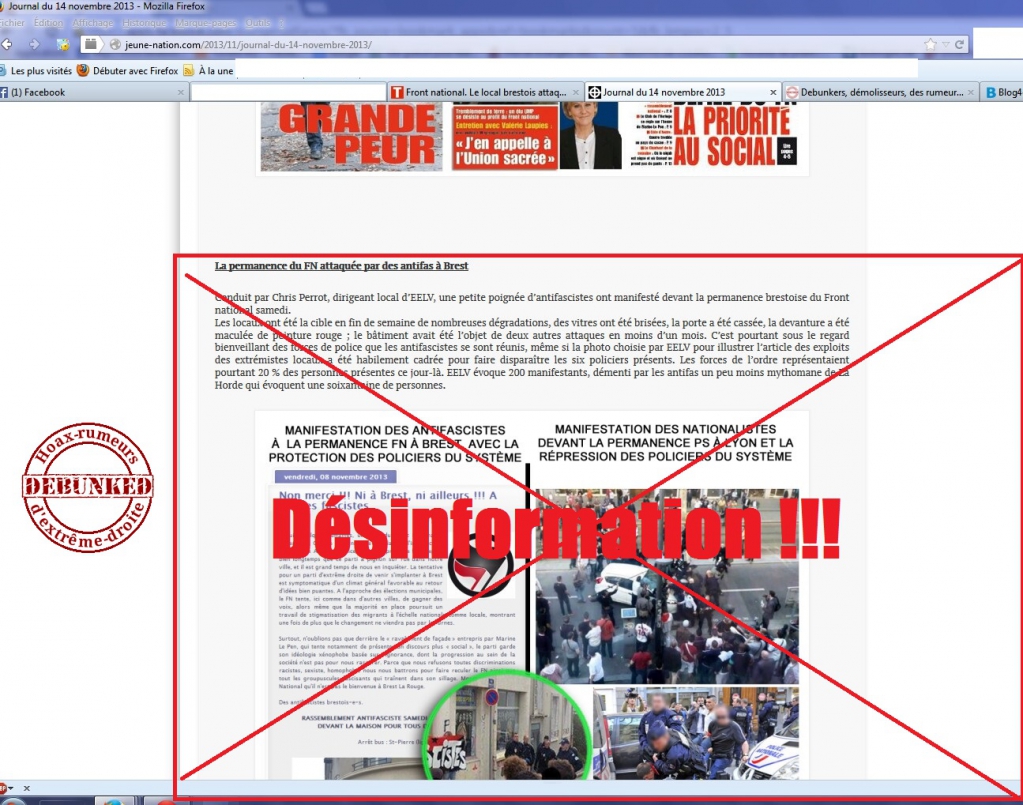Close the Facebook tab
1023x805 pixels.
click(181, 93)
